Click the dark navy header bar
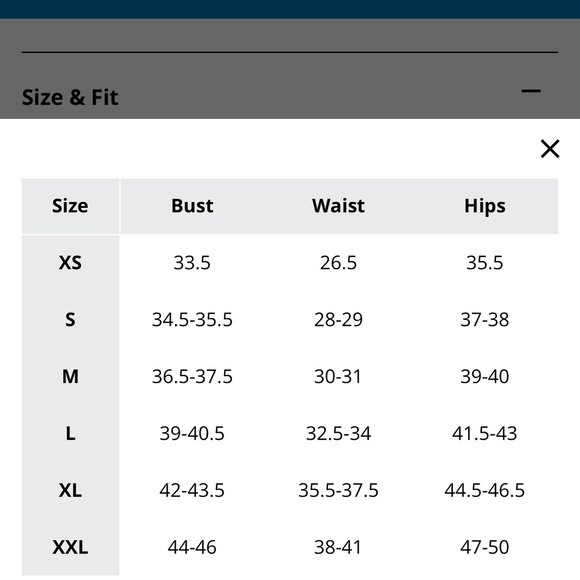 290,9
